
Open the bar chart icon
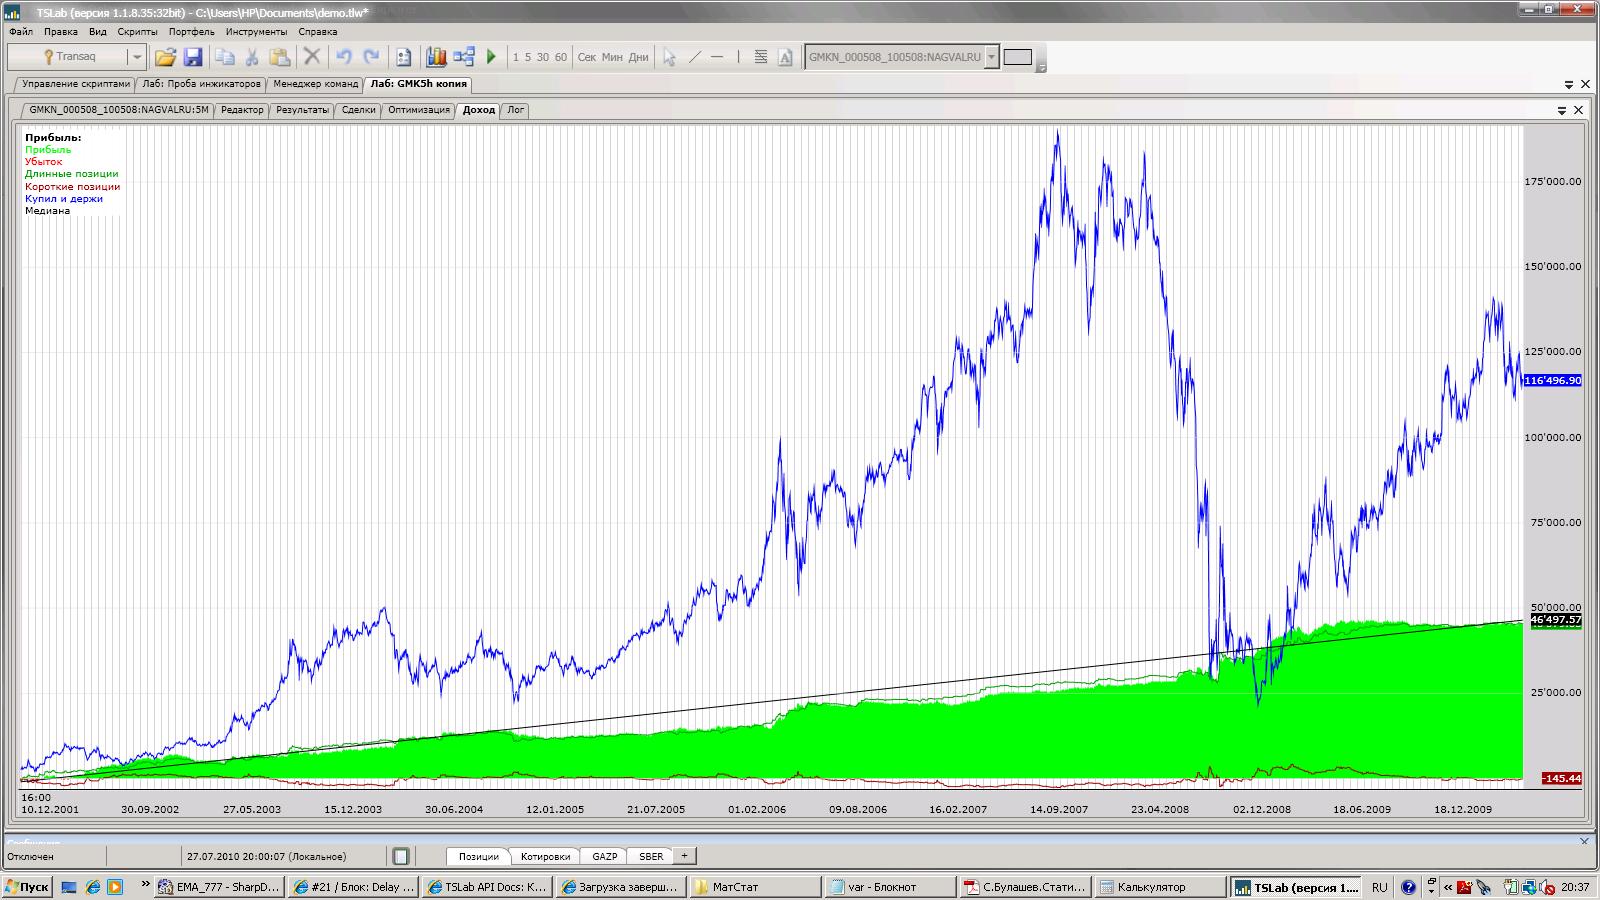tap(436, 57)
